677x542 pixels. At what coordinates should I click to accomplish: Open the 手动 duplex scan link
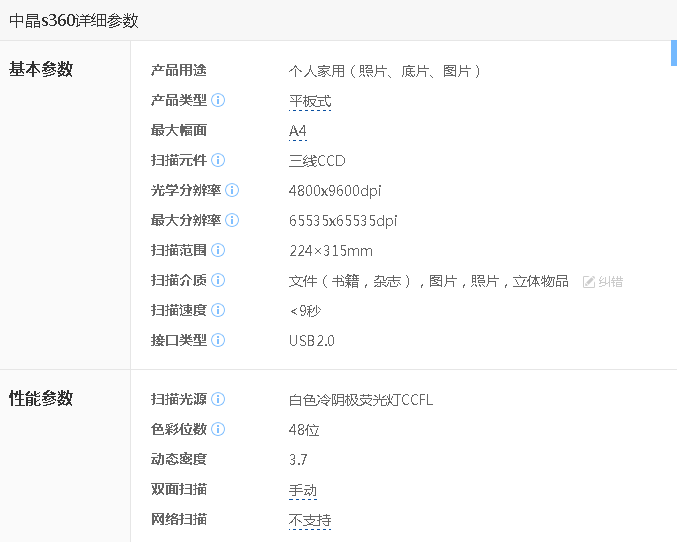coord(303,490)
